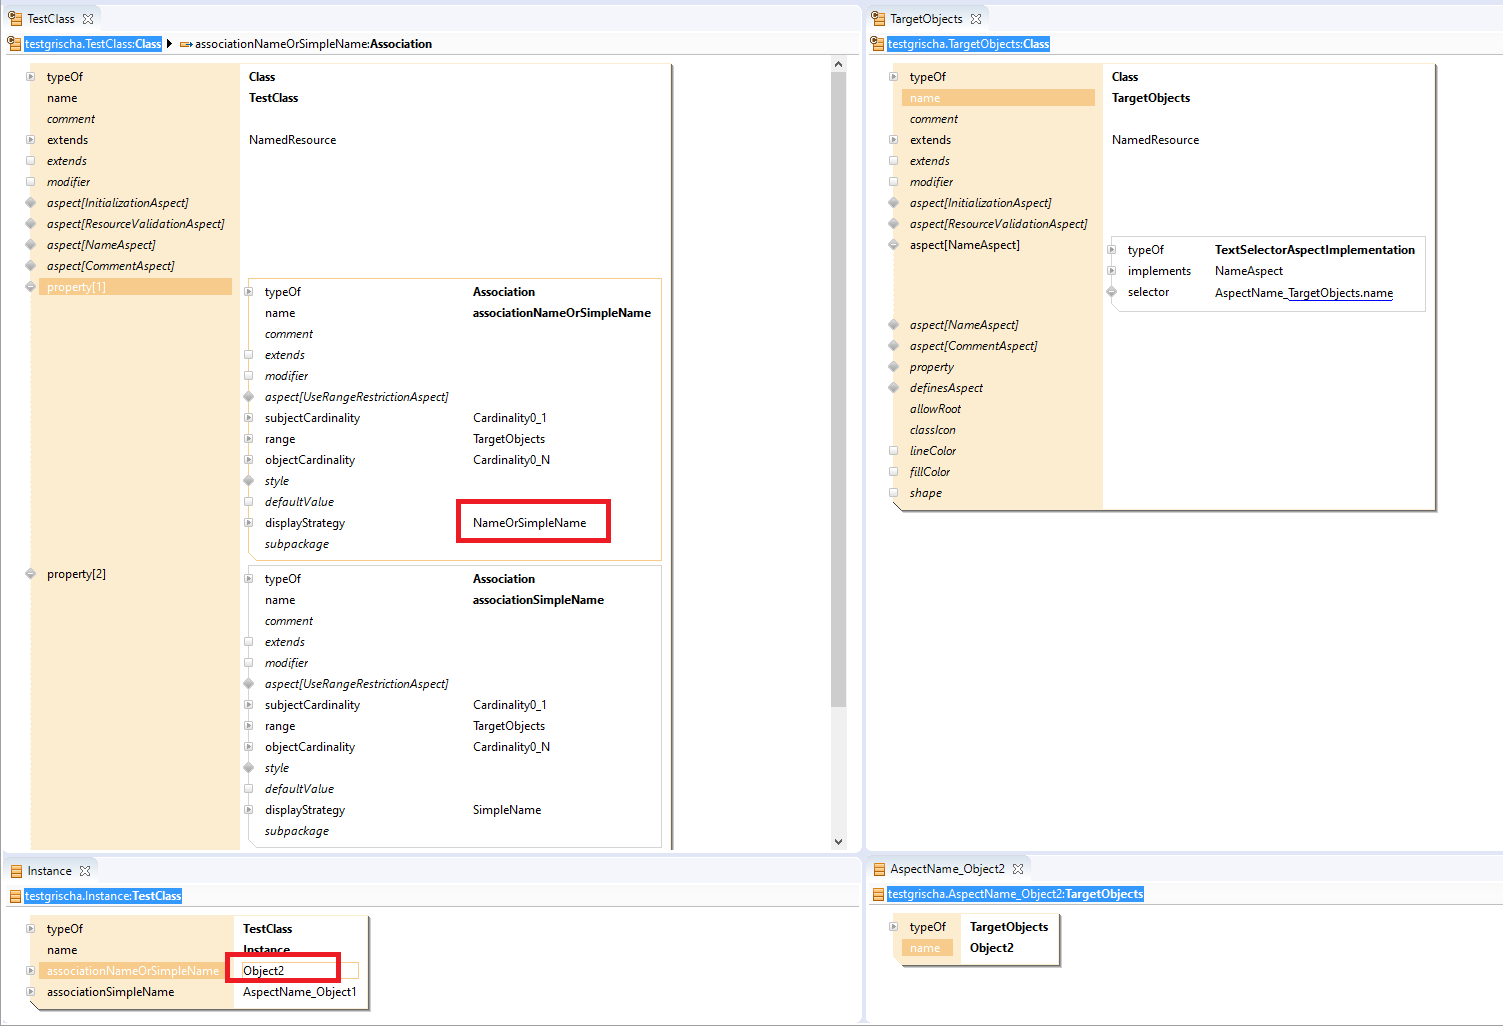Click the icon before testgrischa.Instance:TestClass breadcrumb
1503x1026 pixels.
pos(15,896)
